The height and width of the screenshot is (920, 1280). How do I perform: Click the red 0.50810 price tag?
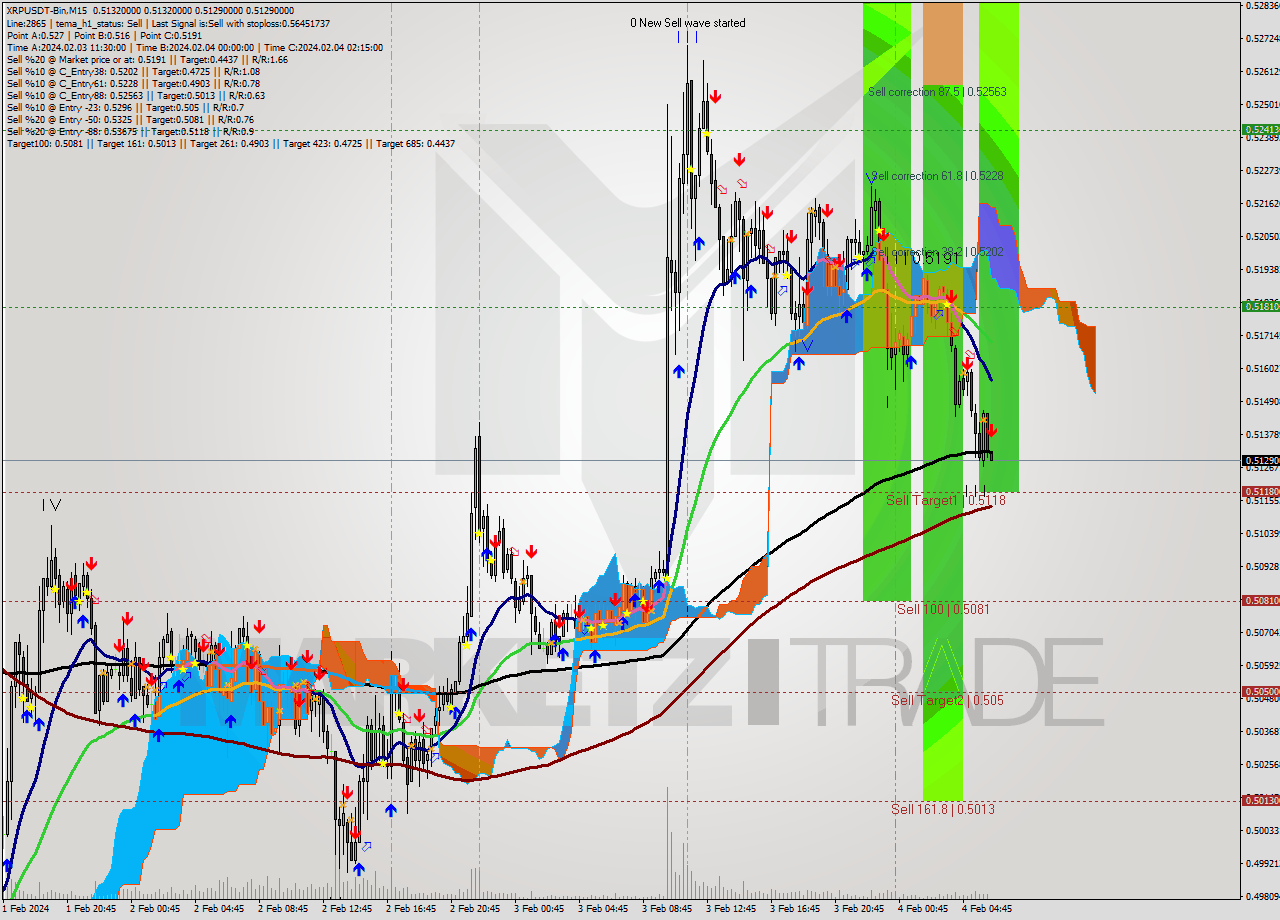tap(1260, 600)
